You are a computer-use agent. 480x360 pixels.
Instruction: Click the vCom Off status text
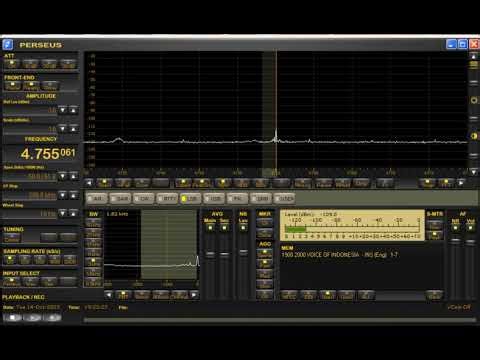459,307
